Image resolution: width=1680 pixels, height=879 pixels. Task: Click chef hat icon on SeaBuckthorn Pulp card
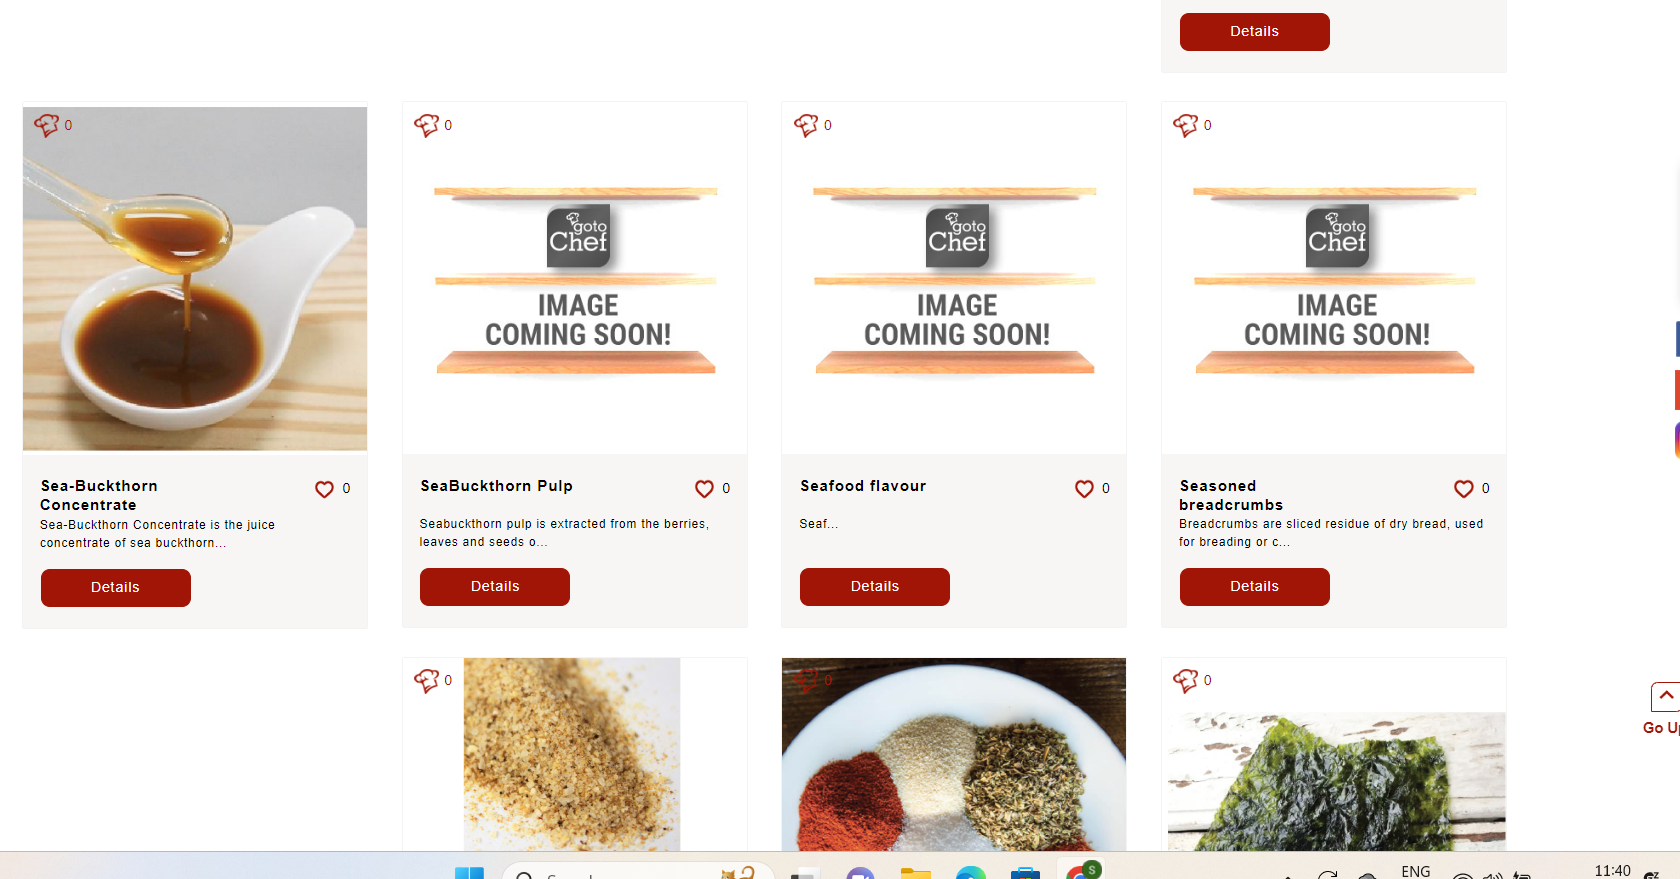point(426,125)
